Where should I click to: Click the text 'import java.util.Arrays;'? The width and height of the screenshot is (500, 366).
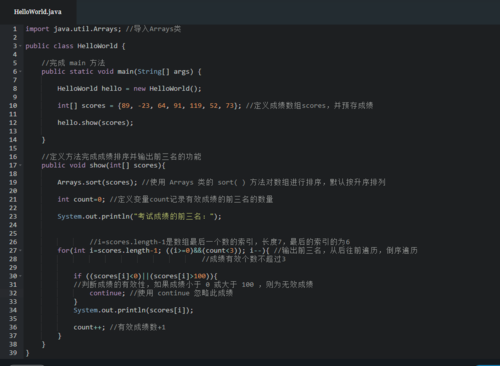[x=73, y=29]
